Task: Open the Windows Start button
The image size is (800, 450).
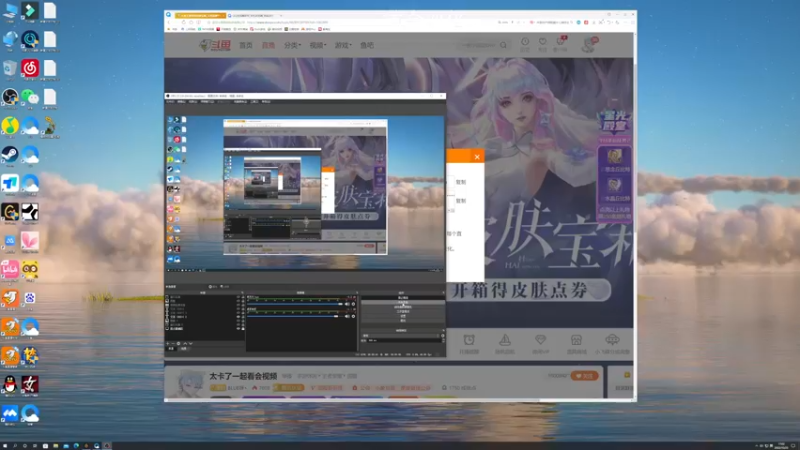Action: pos(5,446)
